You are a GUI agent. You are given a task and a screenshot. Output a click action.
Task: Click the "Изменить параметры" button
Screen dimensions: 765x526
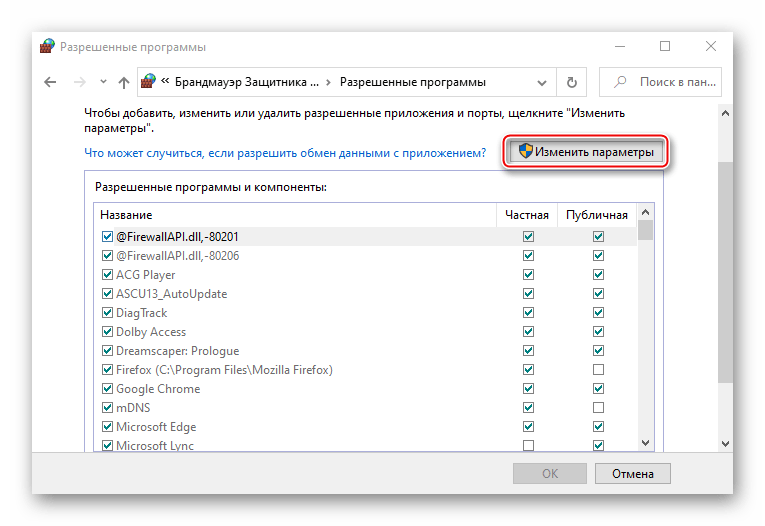point(585,152)
